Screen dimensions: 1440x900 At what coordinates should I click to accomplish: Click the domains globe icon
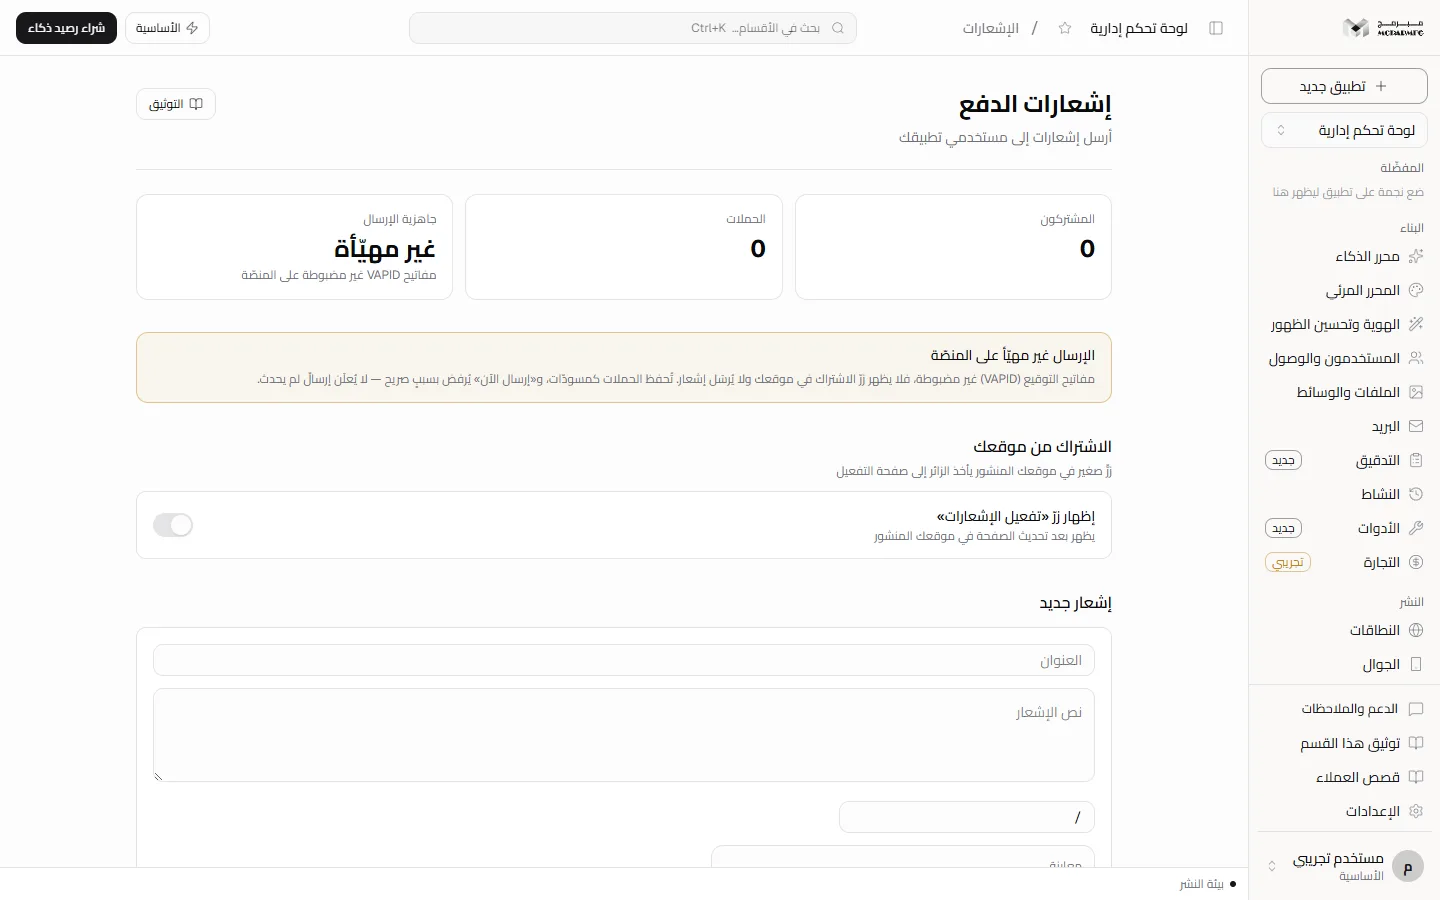click(1415, 631)
